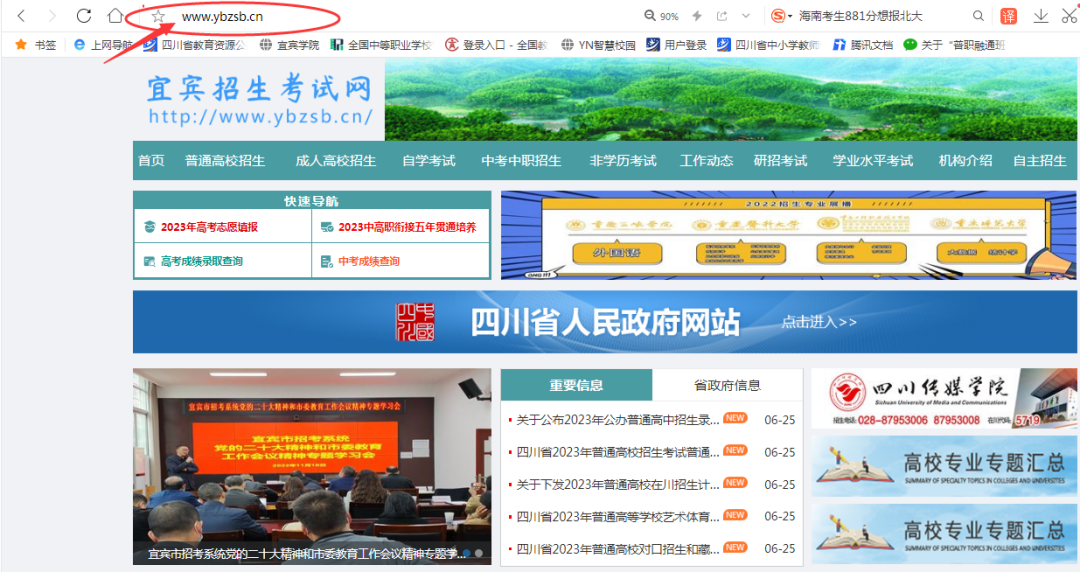Expand the address bar dropdown chevron
This screenshot has width=1080, height=572.
pos(746,16)
